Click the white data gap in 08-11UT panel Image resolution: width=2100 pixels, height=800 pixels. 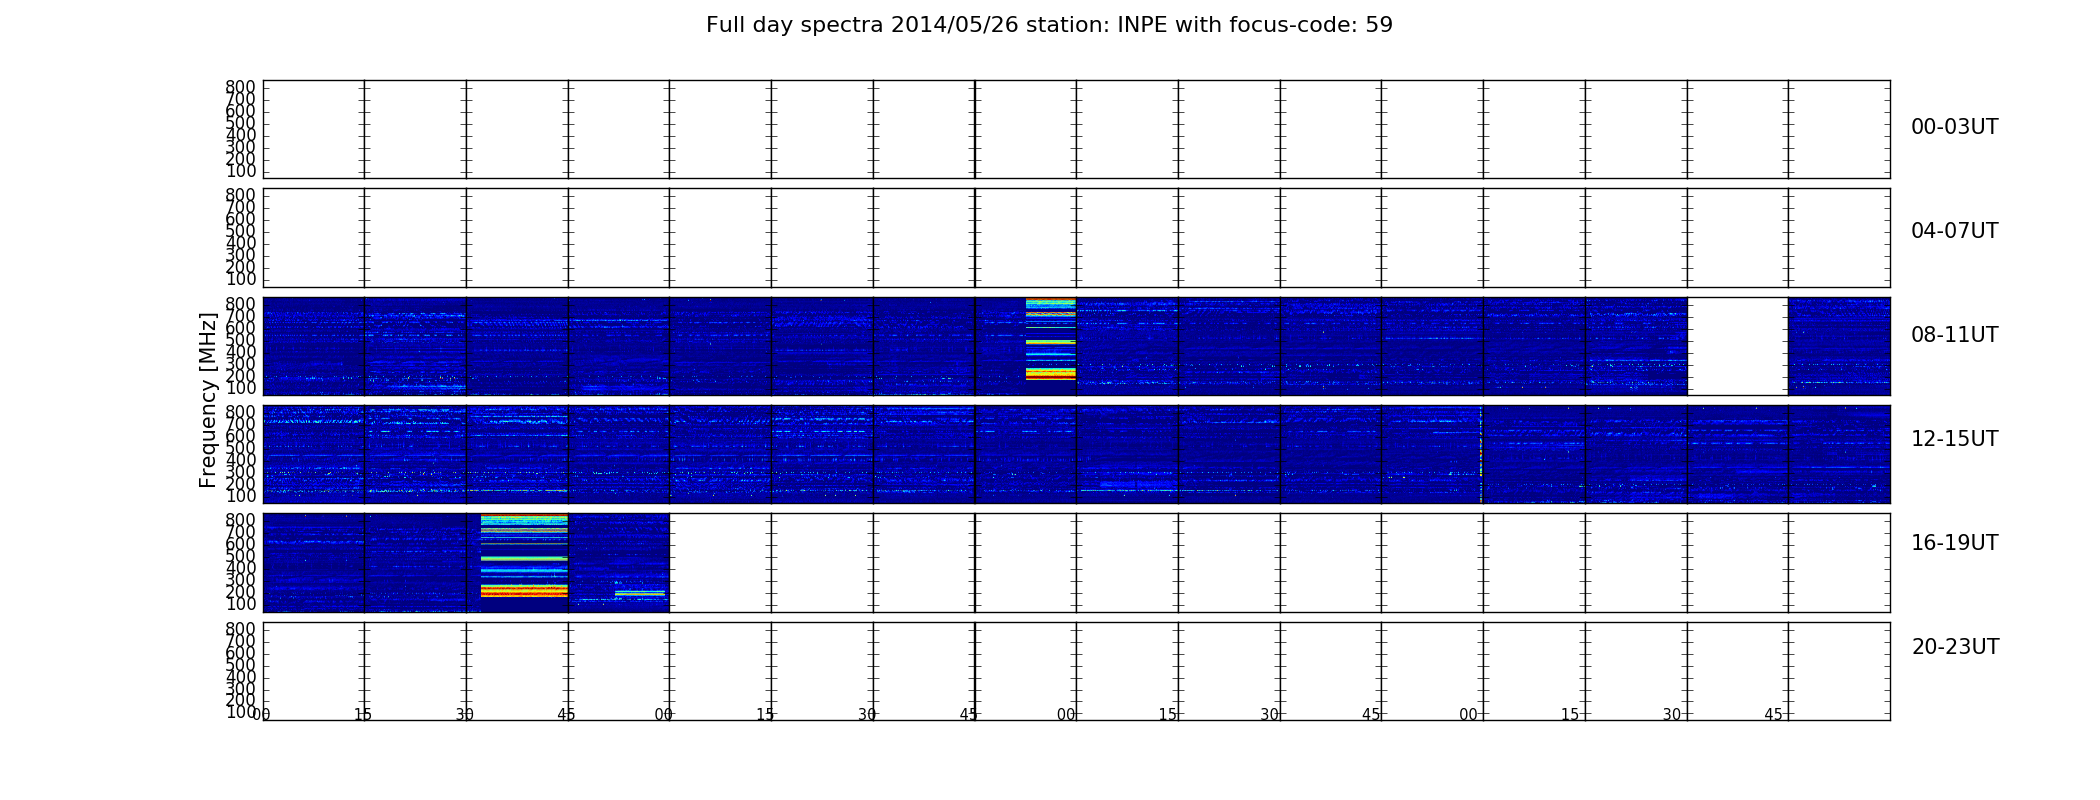pyautogui.click(x=1738, y=346)
